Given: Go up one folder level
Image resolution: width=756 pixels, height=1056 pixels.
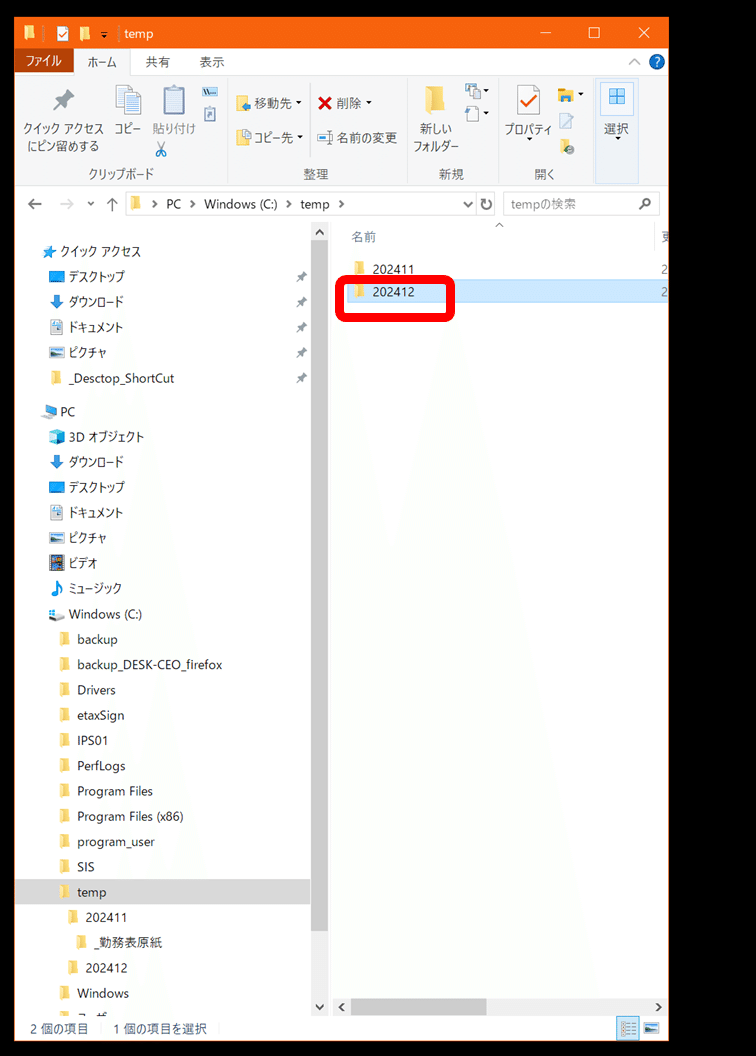Looking at the screenshot, I should (112, 204).
